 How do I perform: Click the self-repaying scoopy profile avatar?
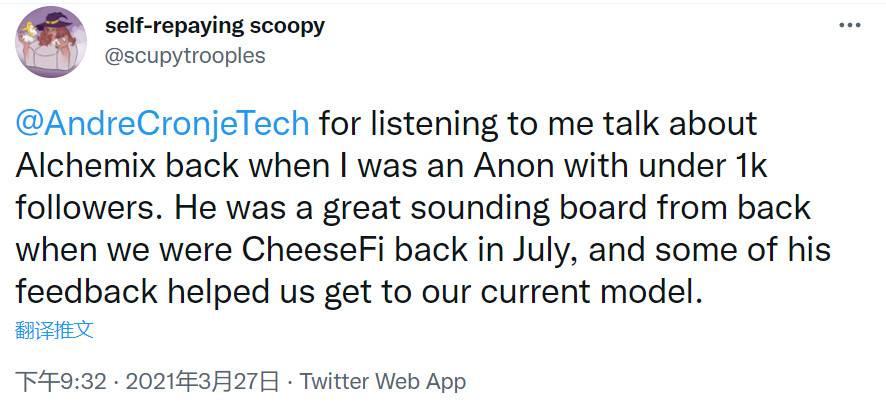coord(50,40)
